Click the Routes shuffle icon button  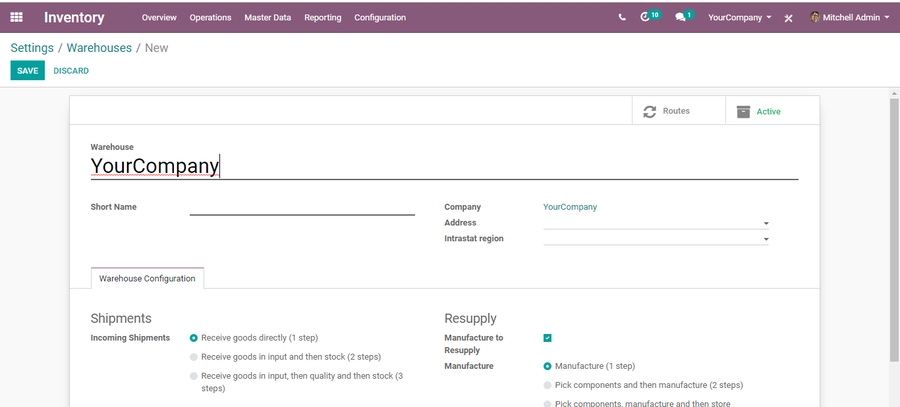coord(668,111)
